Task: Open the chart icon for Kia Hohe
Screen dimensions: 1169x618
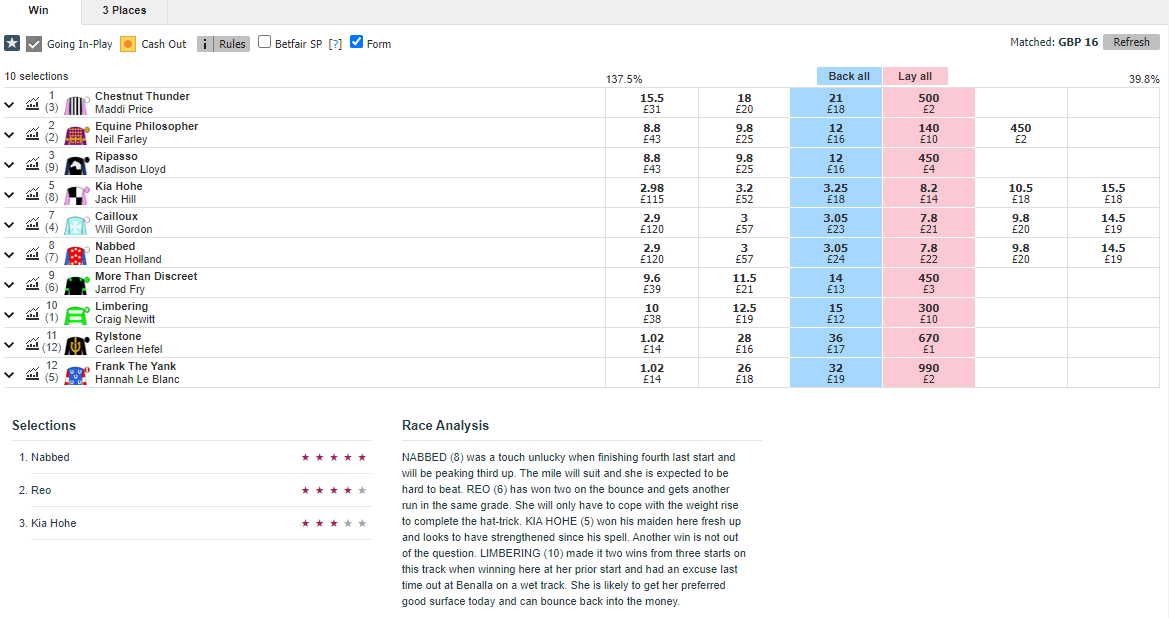Action: (x=32, y=194)
